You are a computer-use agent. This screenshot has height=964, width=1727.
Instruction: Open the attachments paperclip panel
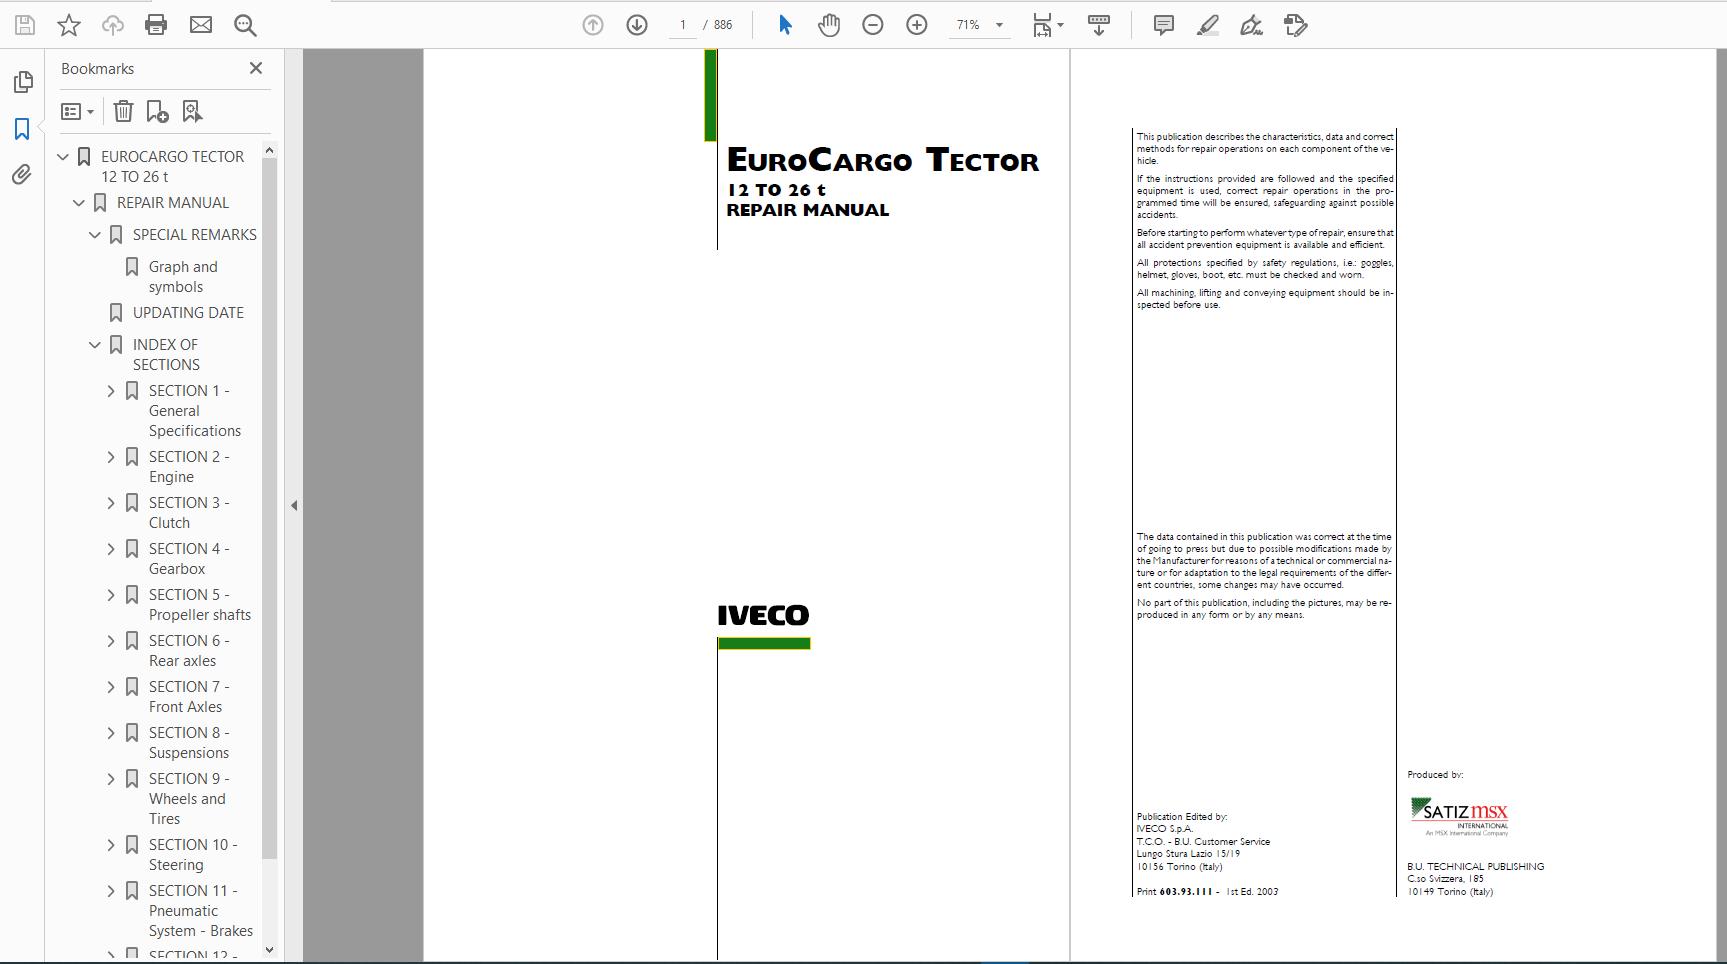22,175
